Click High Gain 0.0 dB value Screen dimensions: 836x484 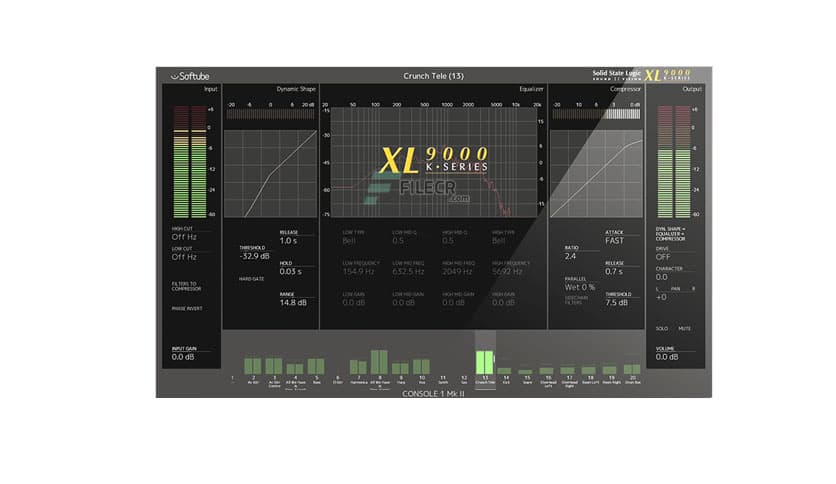pos(503,303)
